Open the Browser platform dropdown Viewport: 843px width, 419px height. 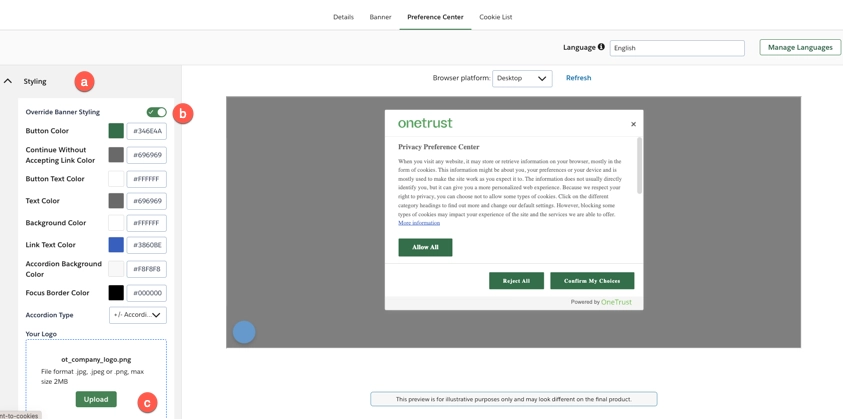click(x=522, y=78)
